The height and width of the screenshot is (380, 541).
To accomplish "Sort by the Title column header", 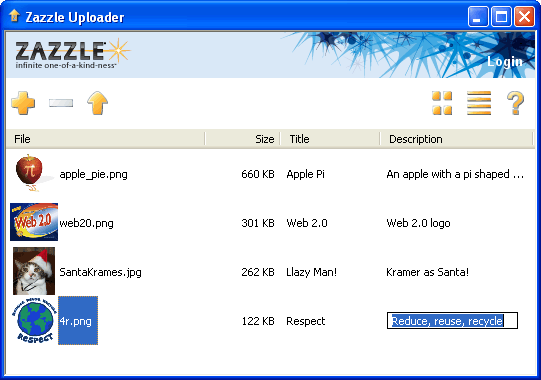I will tap(330, 139).
